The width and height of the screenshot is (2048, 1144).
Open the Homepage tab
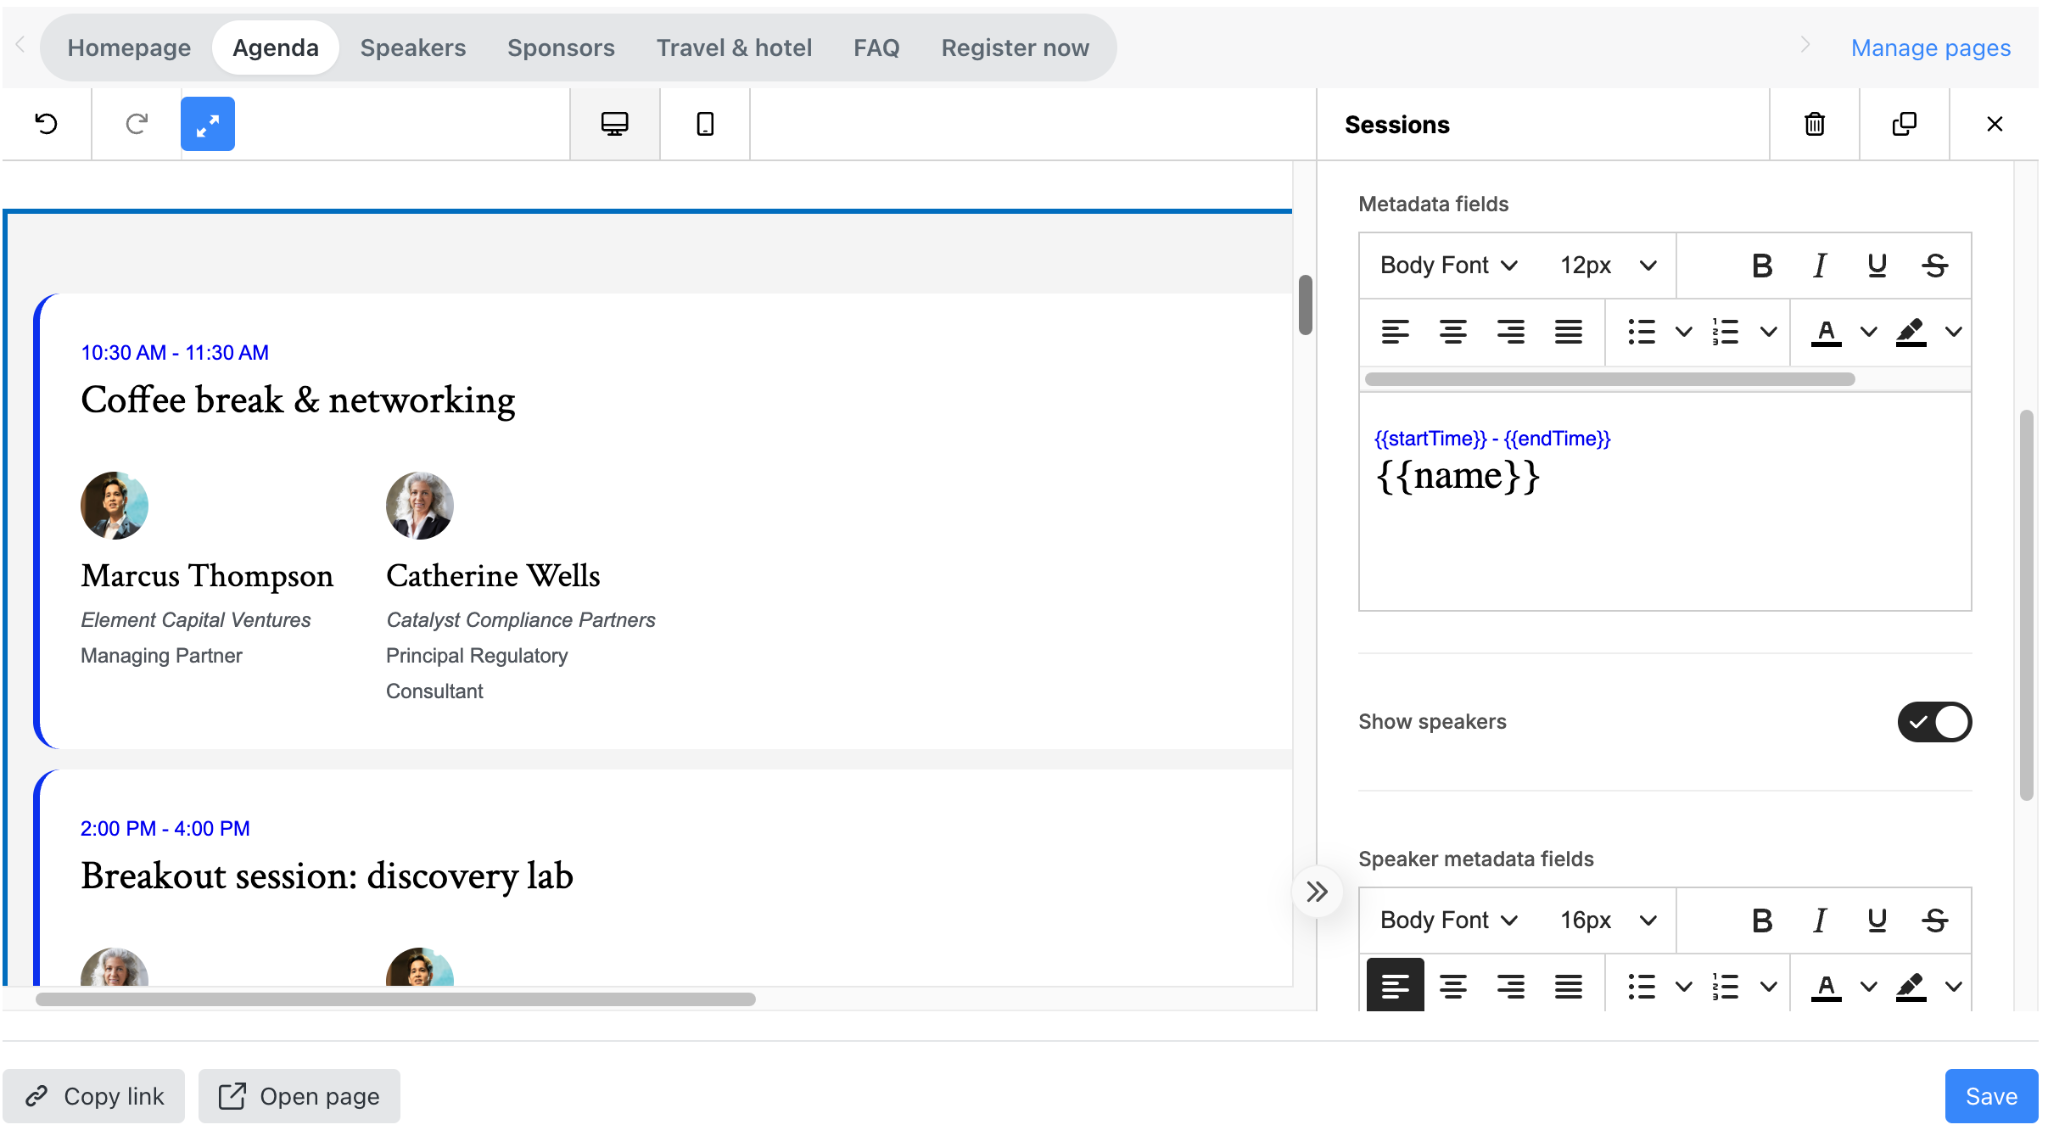(129, 47)
